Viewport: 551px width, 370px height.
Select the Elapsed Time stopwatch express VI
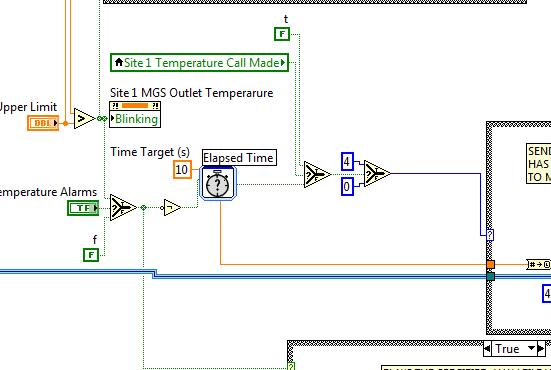point(218,183)
